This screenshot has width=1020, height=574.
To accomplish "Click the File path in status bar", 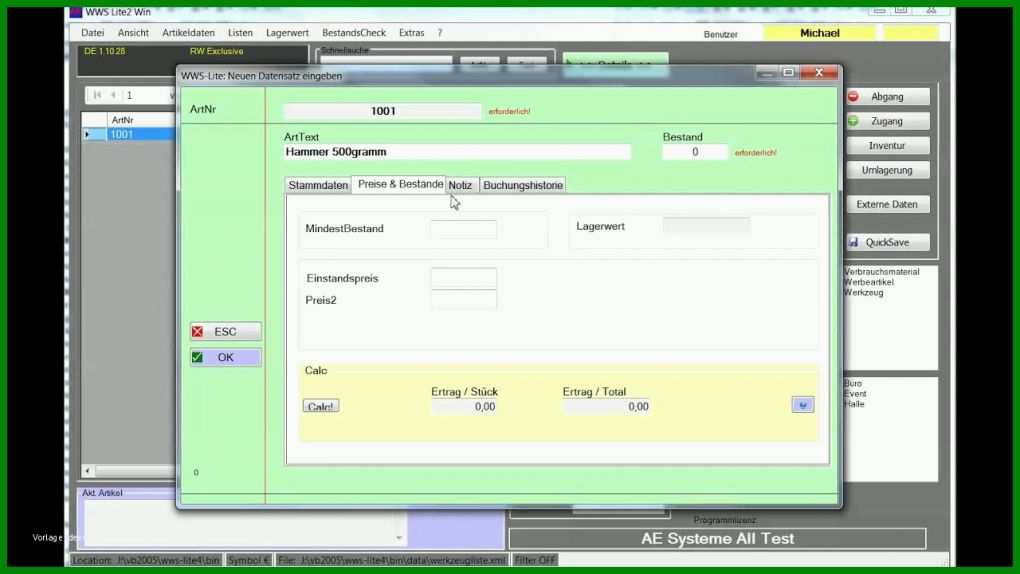I will click(392, 560).
